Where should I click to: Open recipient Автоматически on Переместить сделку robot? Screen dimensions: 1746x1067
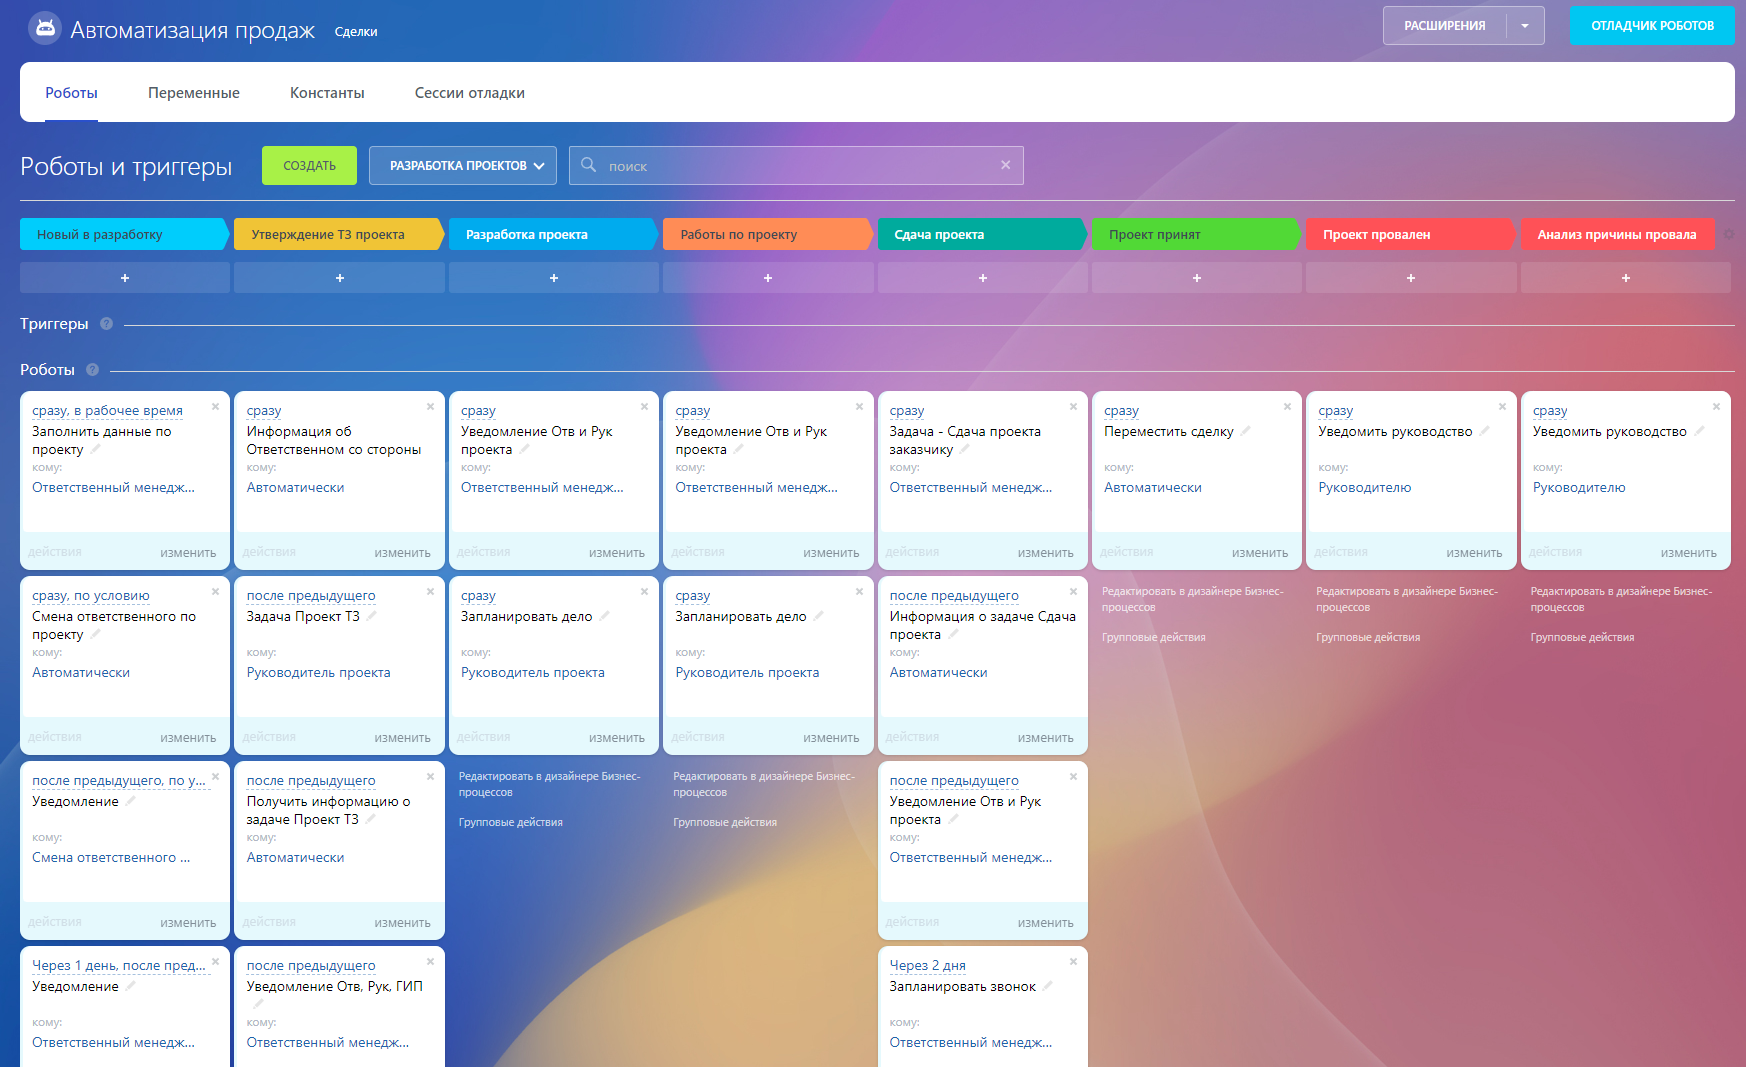[1153, 487]
